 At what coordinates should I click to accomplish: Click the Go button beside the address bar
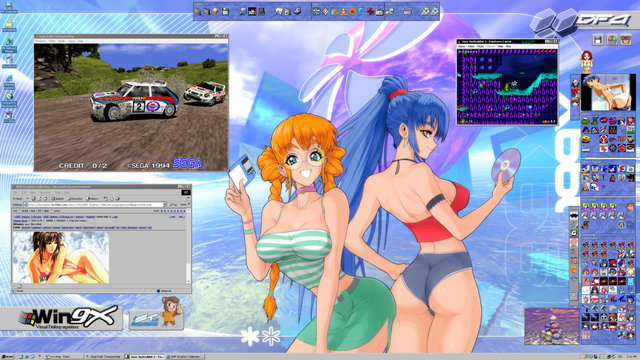(x=173, y=204)
